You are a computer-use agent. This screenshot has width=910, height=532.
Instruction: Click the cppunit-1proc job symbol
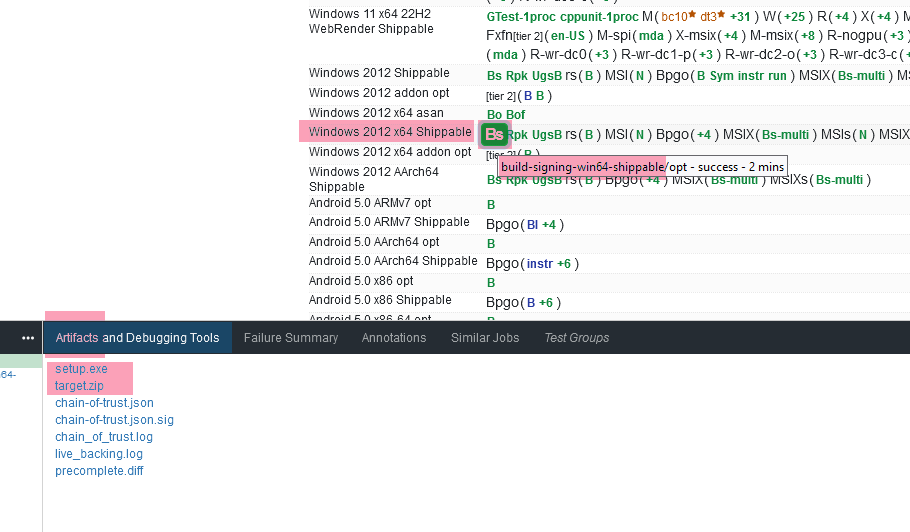pyautogui.click(x=598, y=17)
